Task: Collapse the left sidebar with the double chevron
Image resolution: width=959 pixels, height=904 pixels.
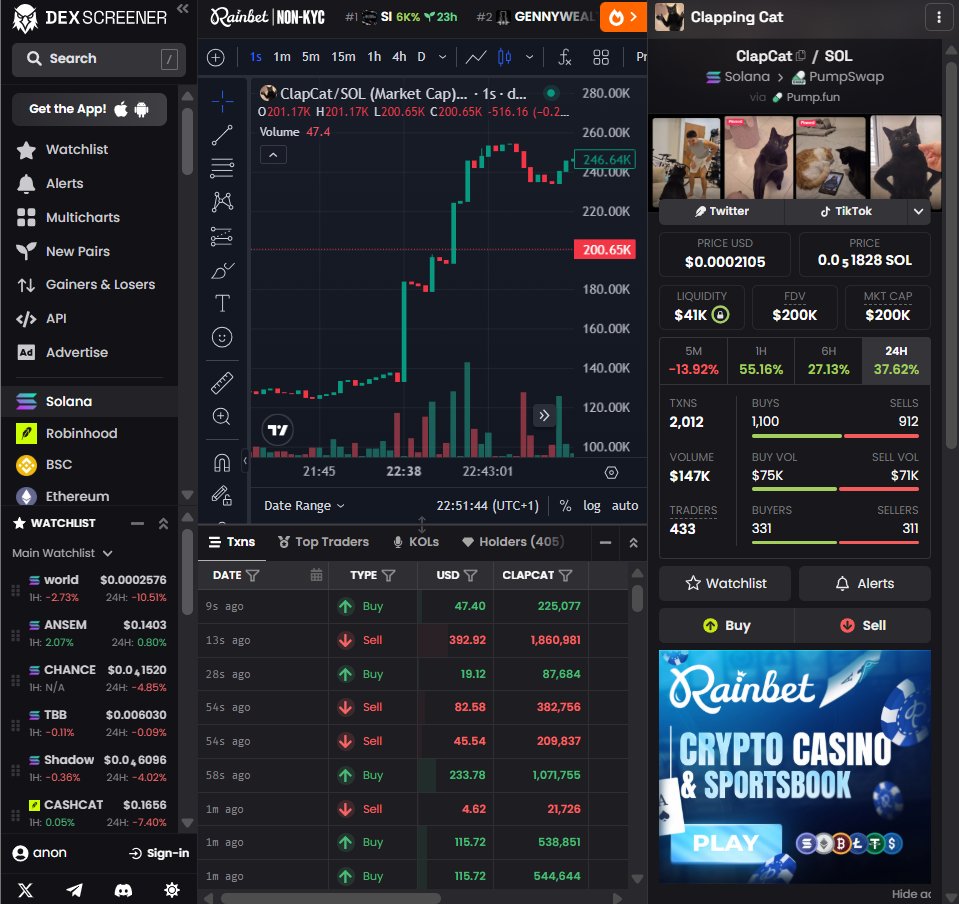Action: [x=182, y=9]
